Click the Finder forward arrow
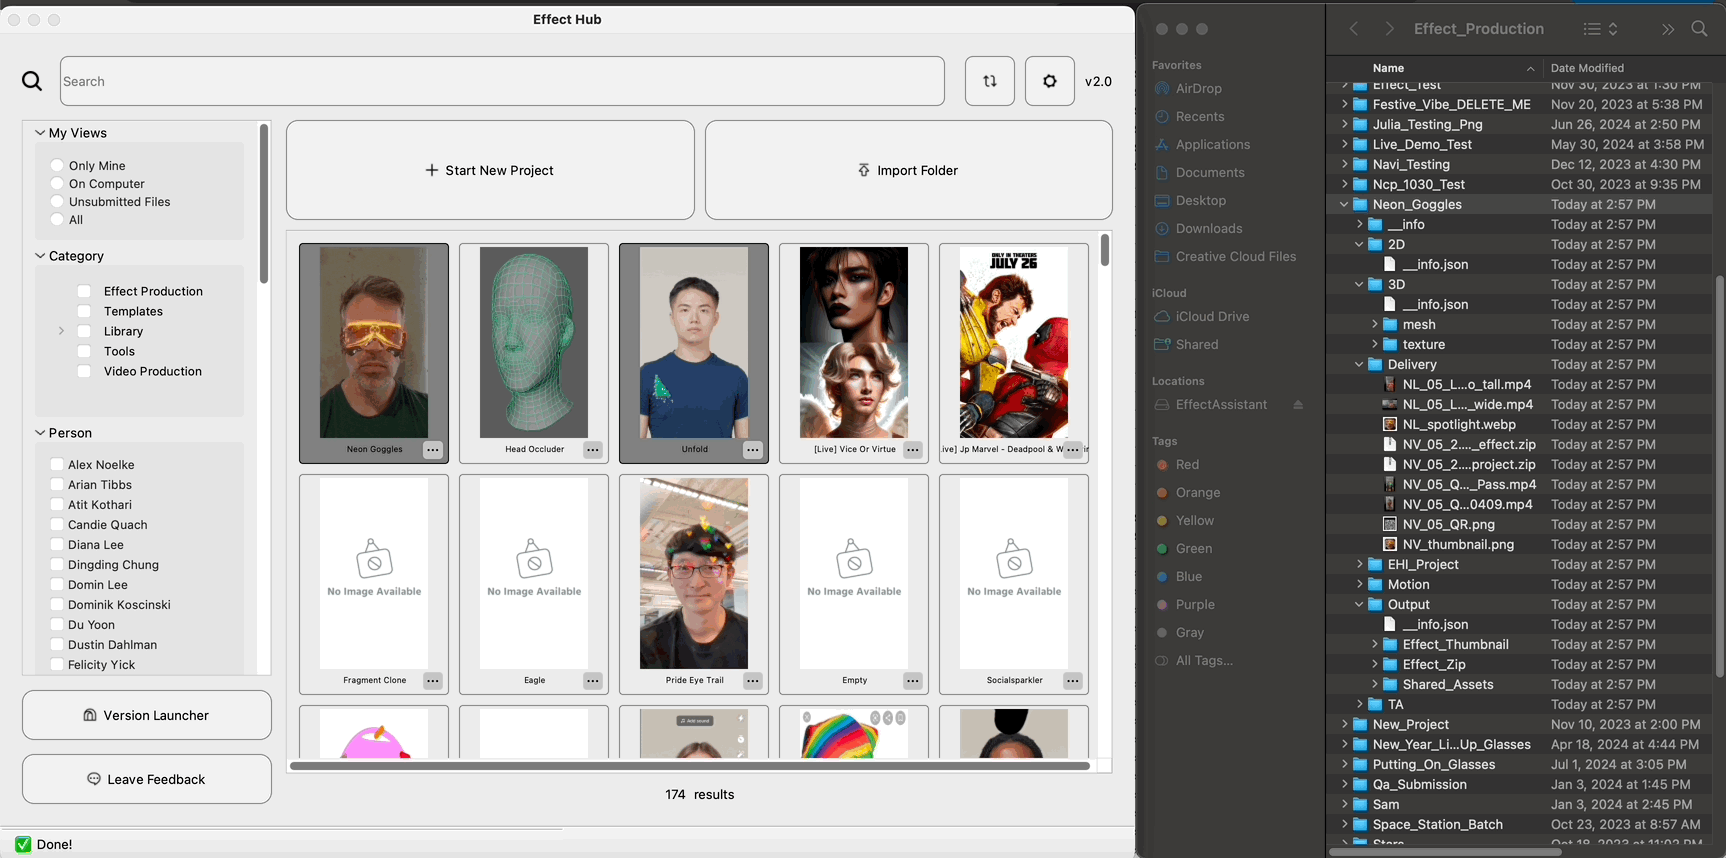1726x858 pixels. pos(1389,29)
